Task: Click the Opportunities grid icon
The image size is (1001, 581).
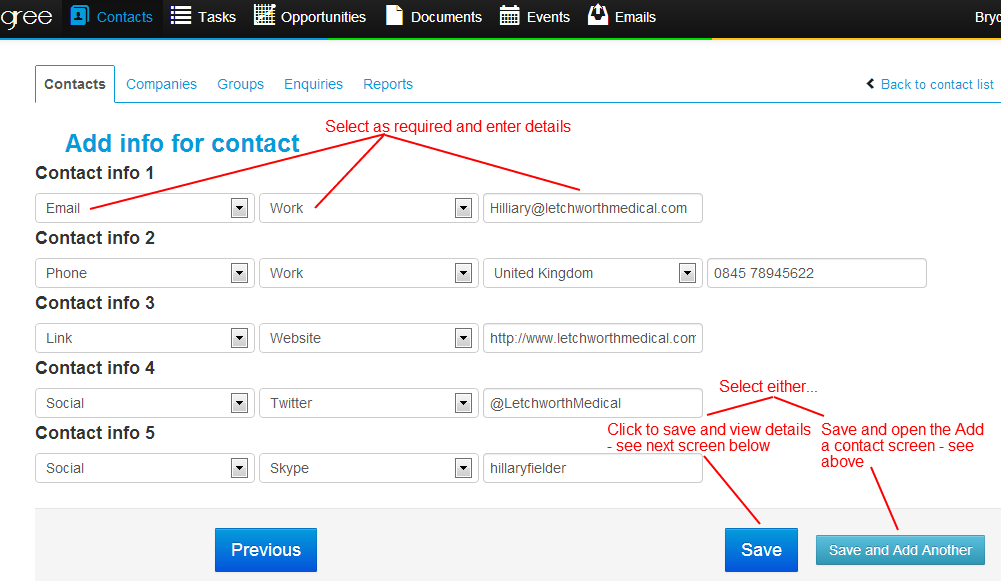Action: [264, 15]
